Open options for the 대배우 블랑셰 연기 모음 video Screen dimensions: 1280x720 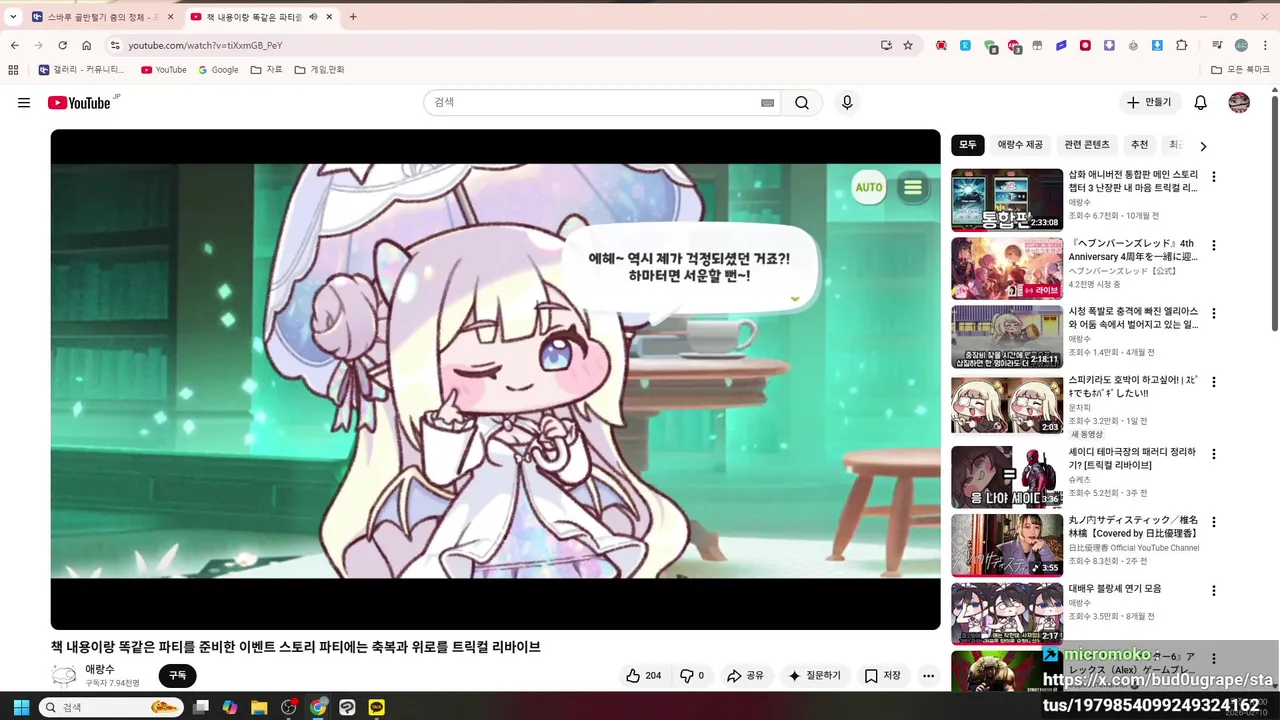point(1214,591)
